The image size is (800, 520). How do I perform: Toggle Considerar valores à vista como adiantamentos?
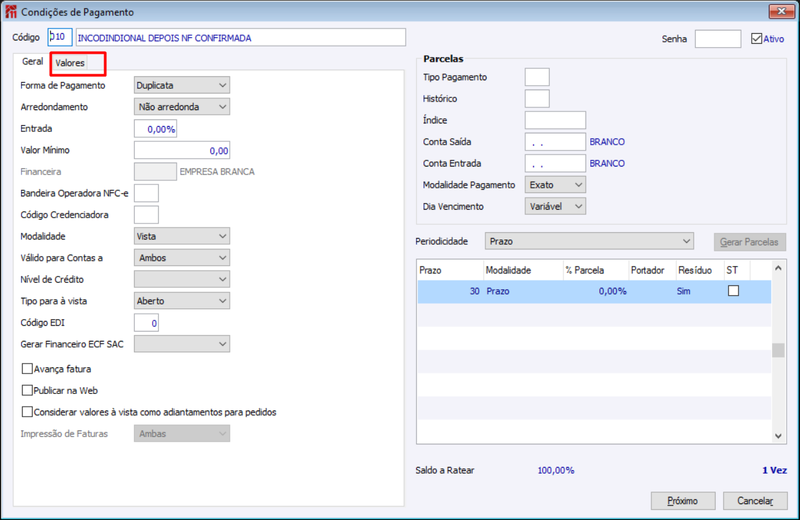coord(27,412)
